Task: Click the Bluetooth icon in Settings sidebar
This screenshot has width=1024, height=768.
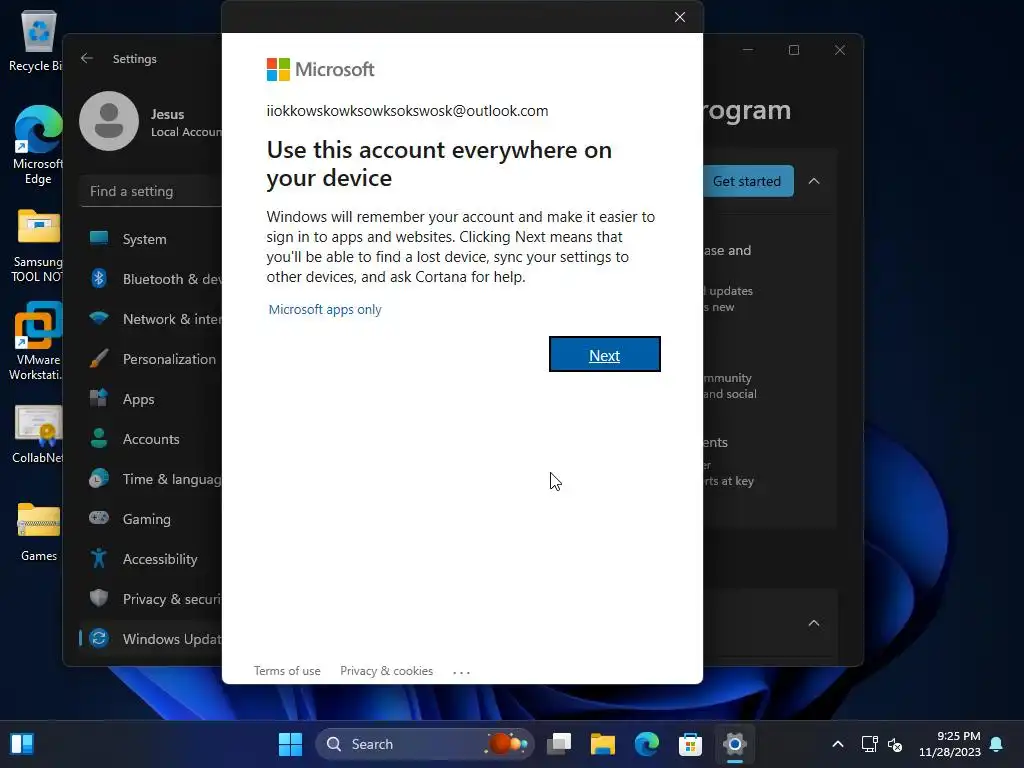Action: click(99, 278)
